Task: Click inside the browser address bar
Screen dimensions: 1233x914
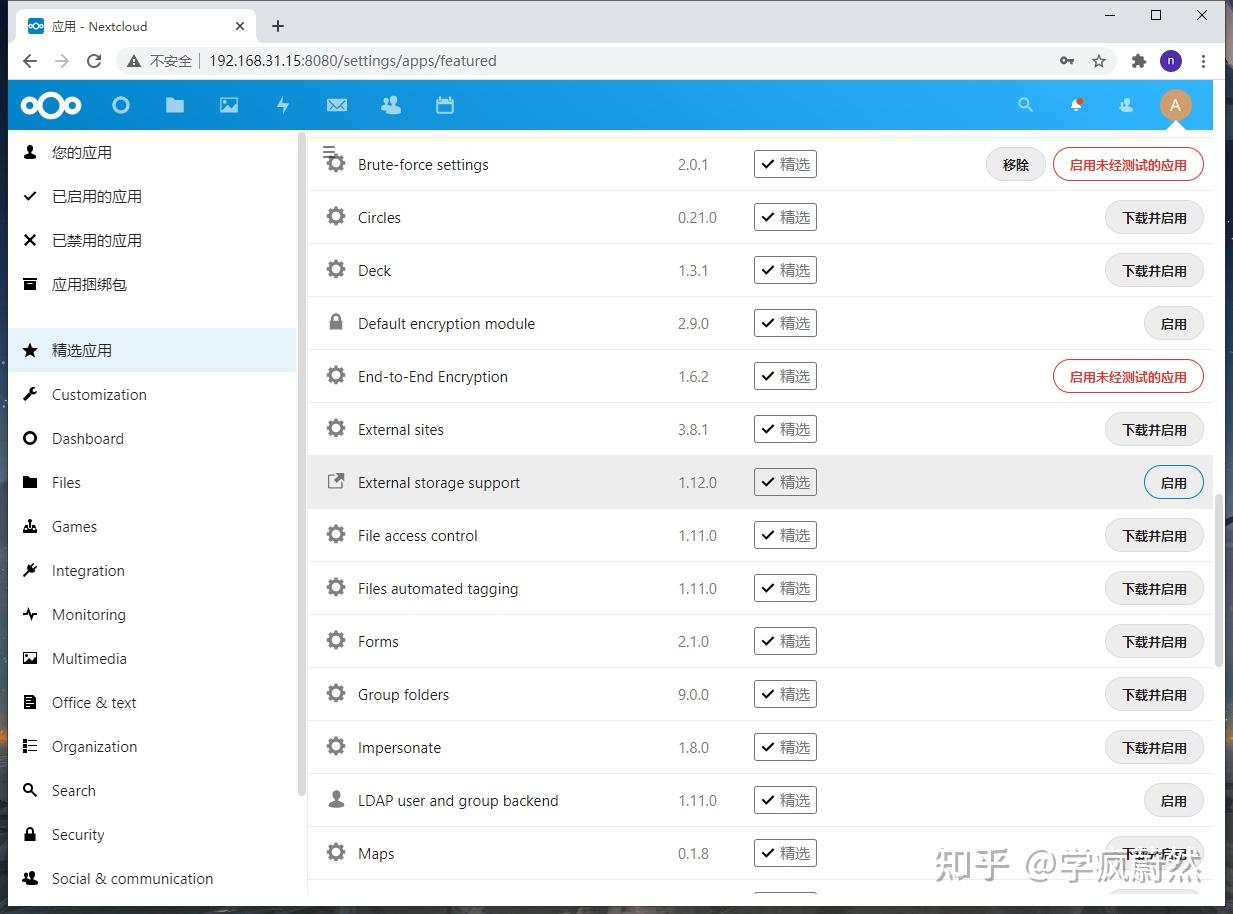Action: point(400,61)
